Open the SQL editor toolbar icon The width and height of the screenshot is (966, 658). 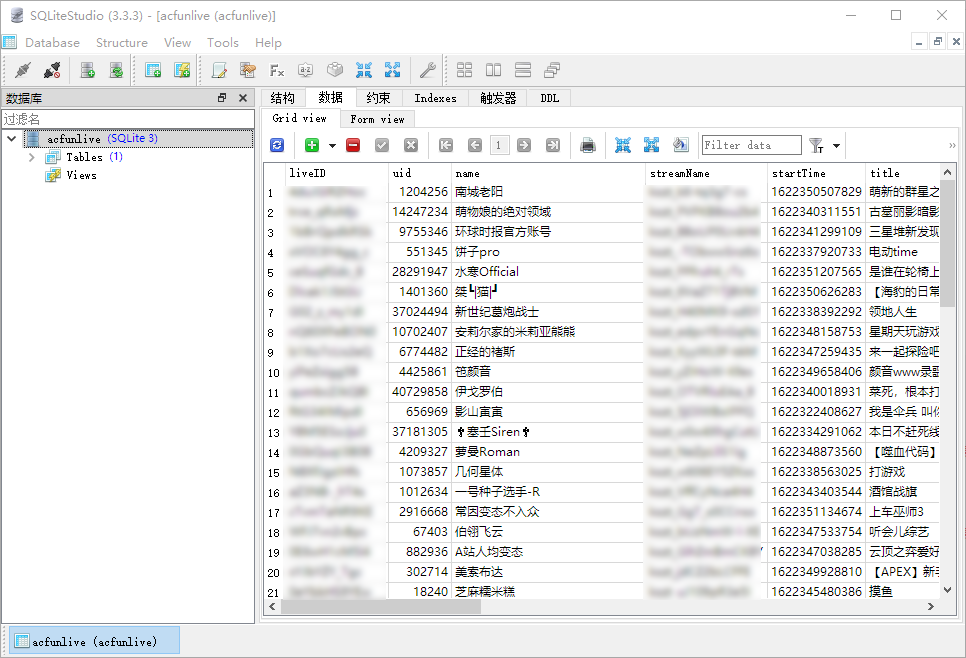click(219, 70)
